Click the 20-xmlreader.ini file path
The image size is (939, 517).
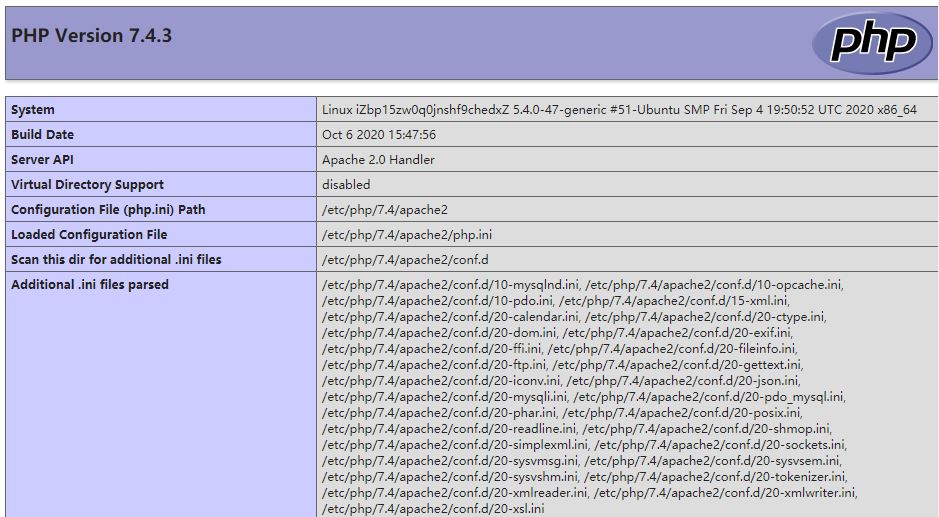click(455, 493)
